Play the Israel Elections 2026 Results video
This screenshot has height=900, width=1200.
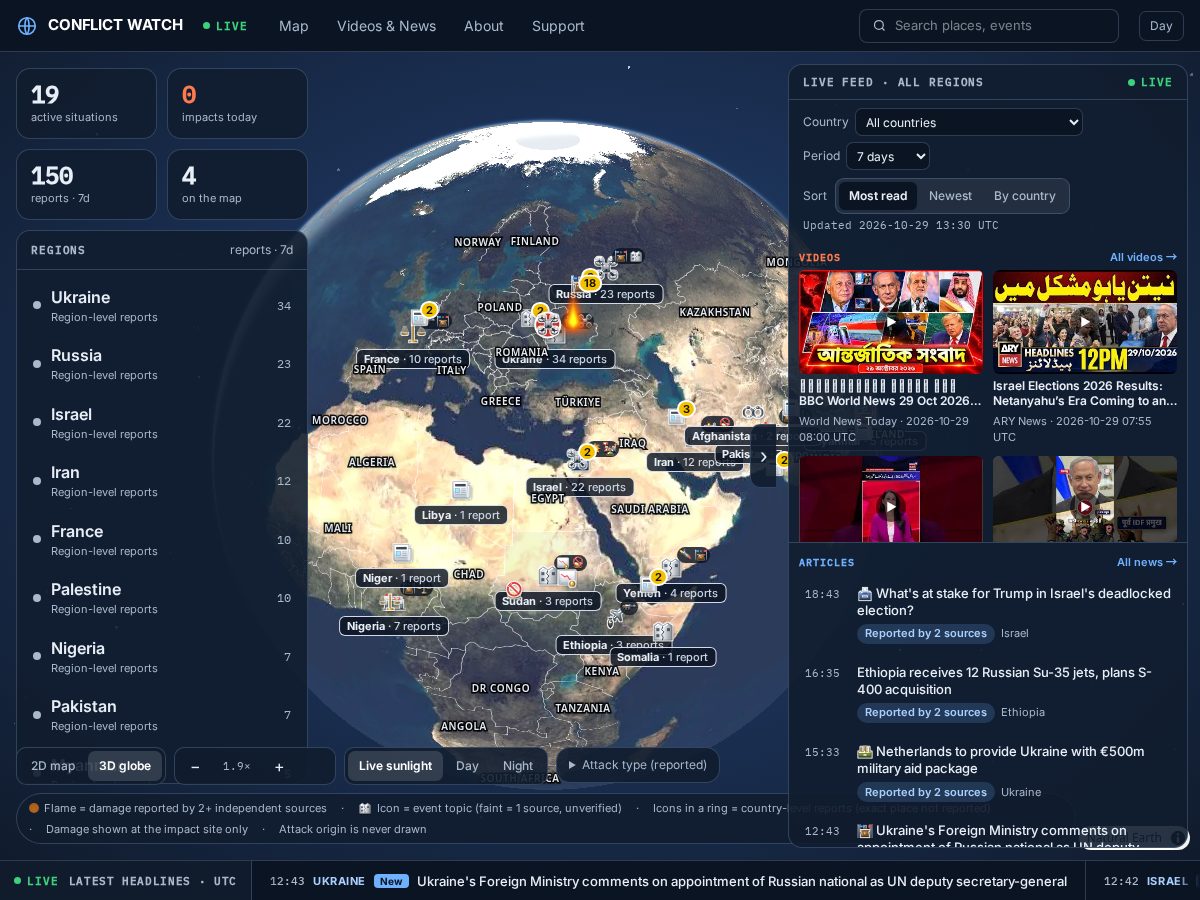[x=1085, y=322]
